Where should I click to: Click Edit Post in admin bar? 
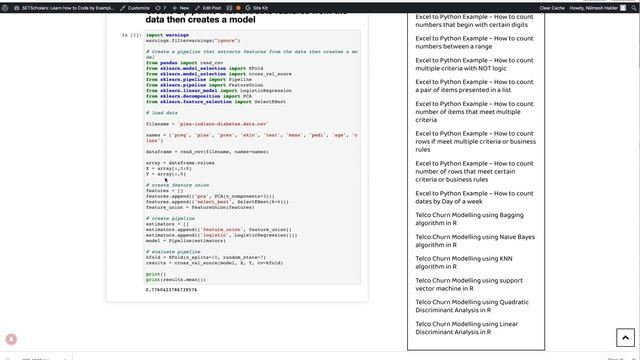pyautogui.click(x=208, y=8)
